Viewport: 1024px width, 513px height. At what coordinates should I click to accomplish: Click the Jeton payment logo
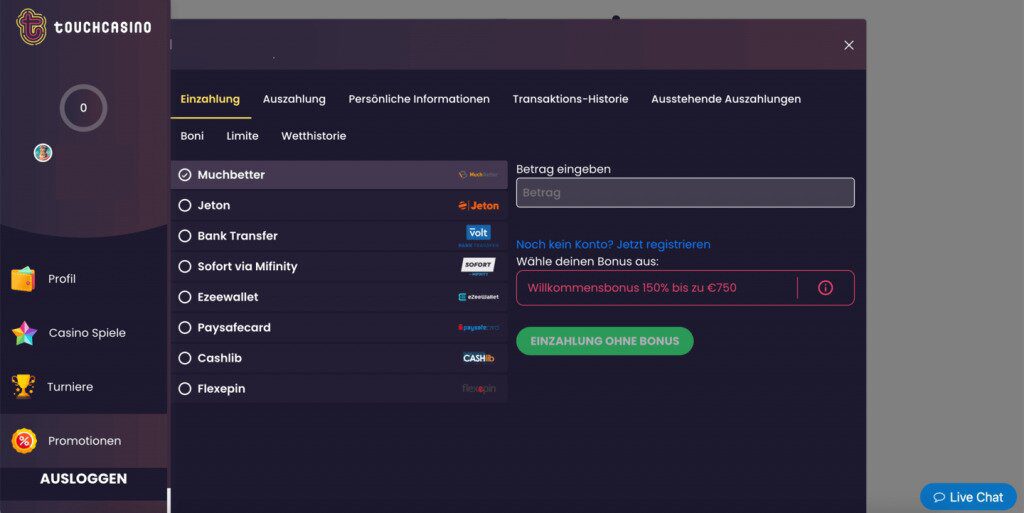(x=478, y=206)
